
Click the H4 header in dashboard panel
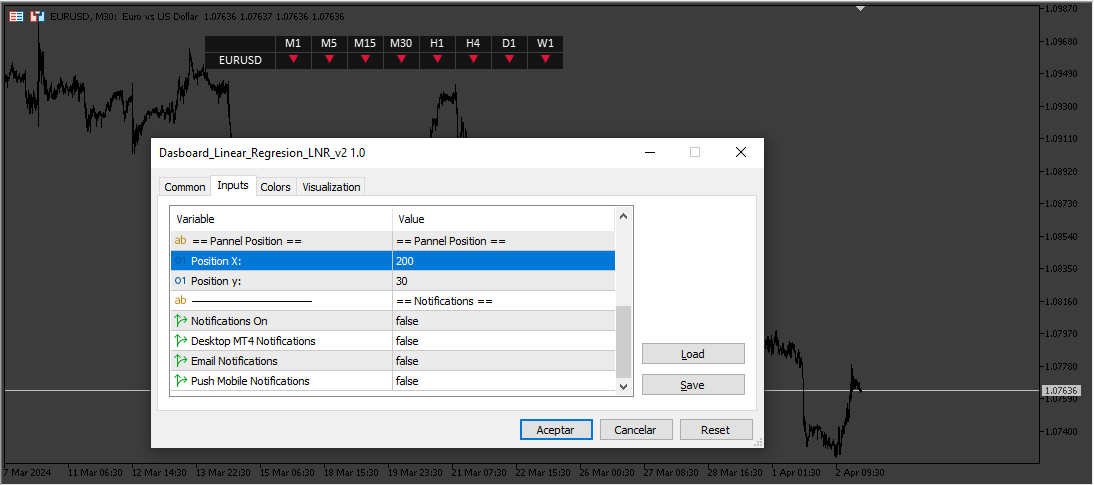(473, 43)
